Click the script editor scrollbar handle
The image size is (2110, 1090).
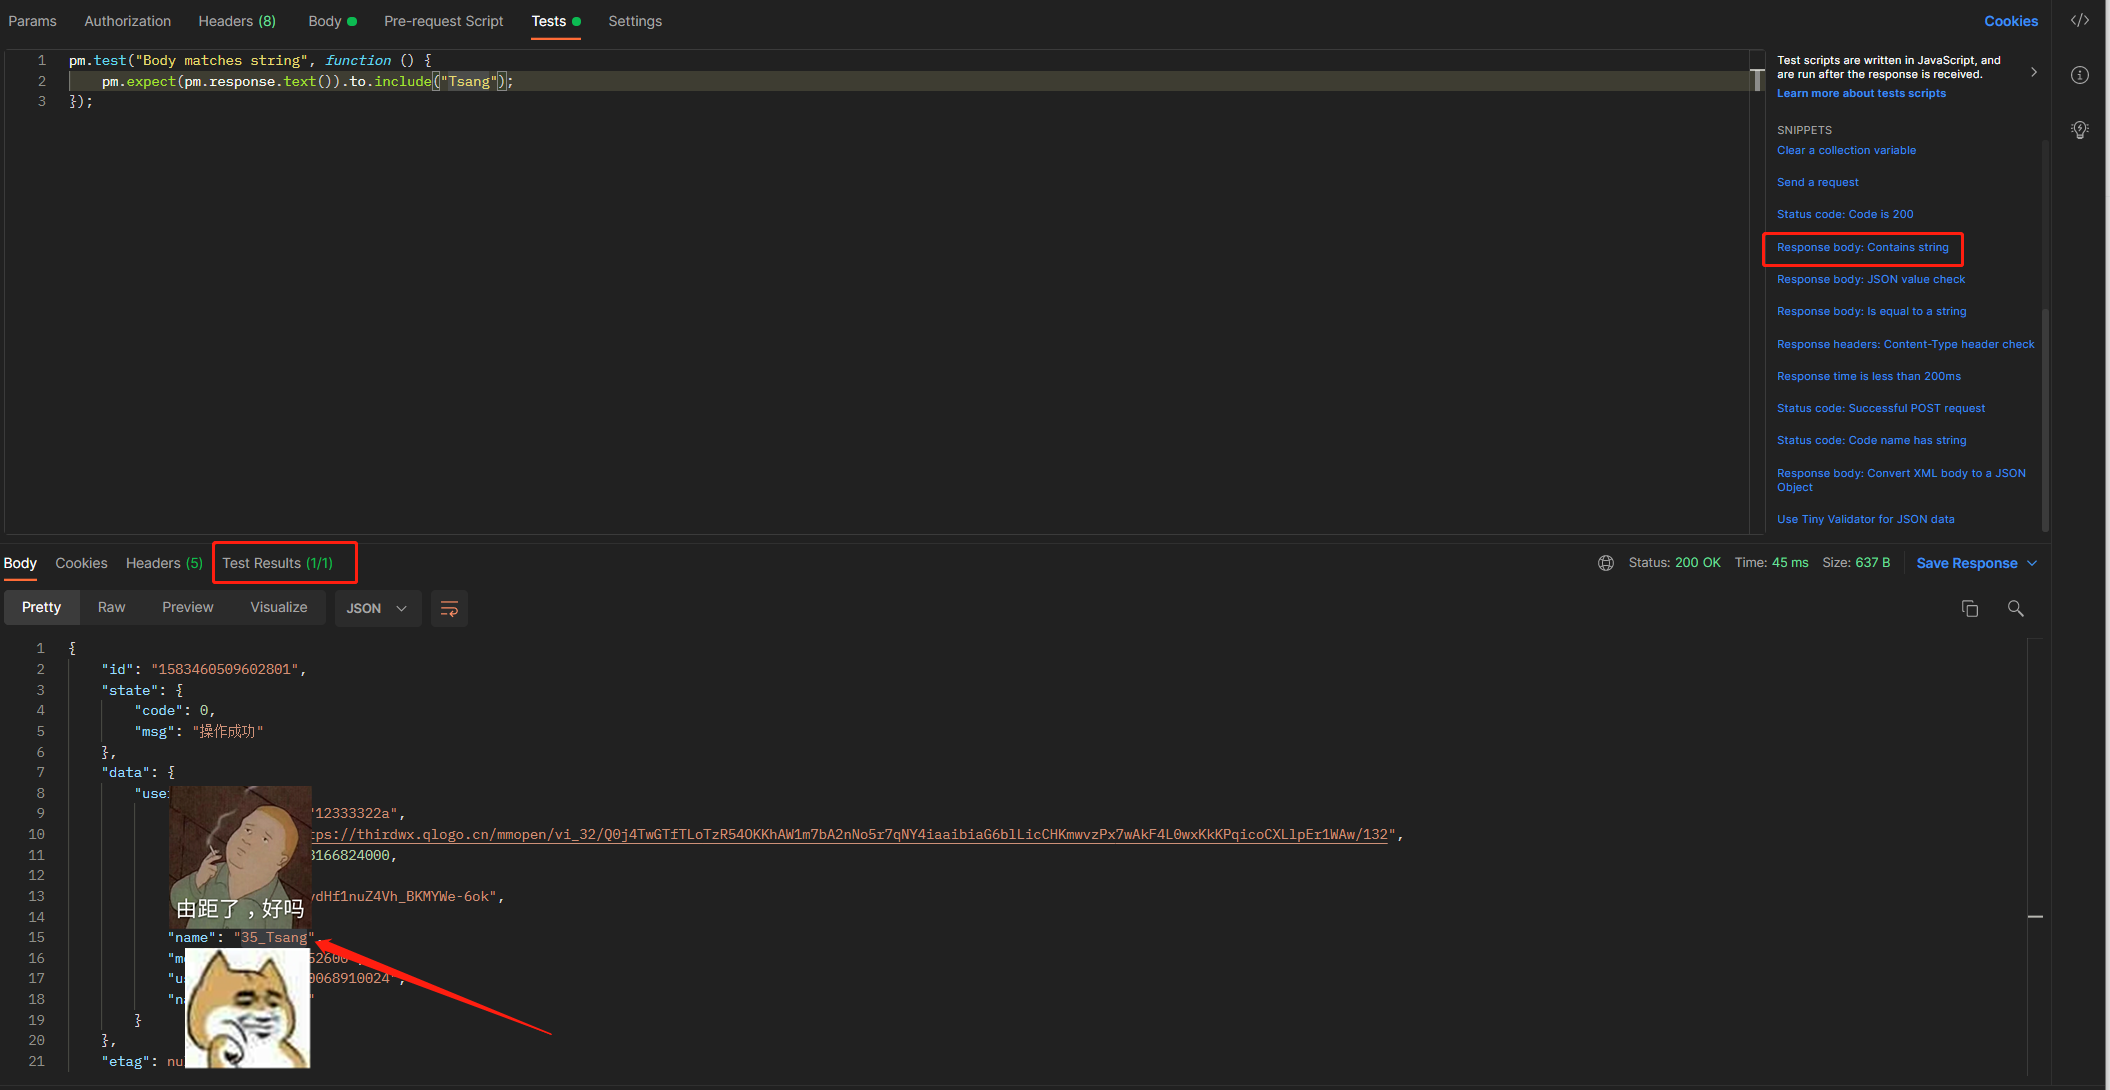tap(1757, 80)
